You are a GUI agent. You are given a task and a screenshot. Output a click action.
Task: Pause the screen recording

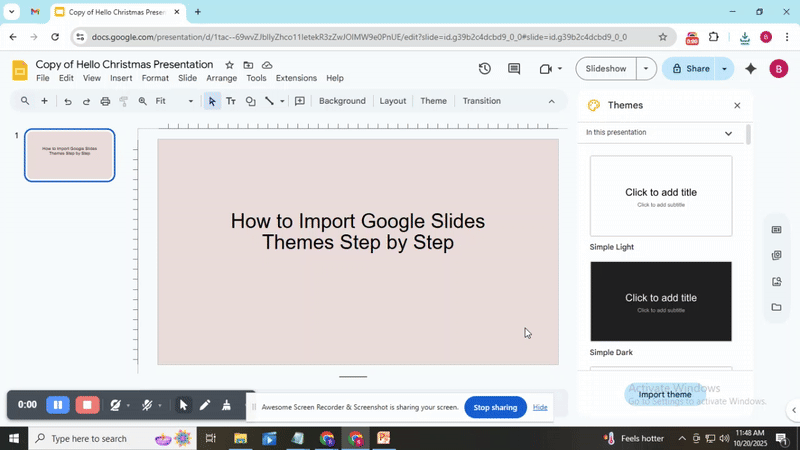(x=58, y=405)
